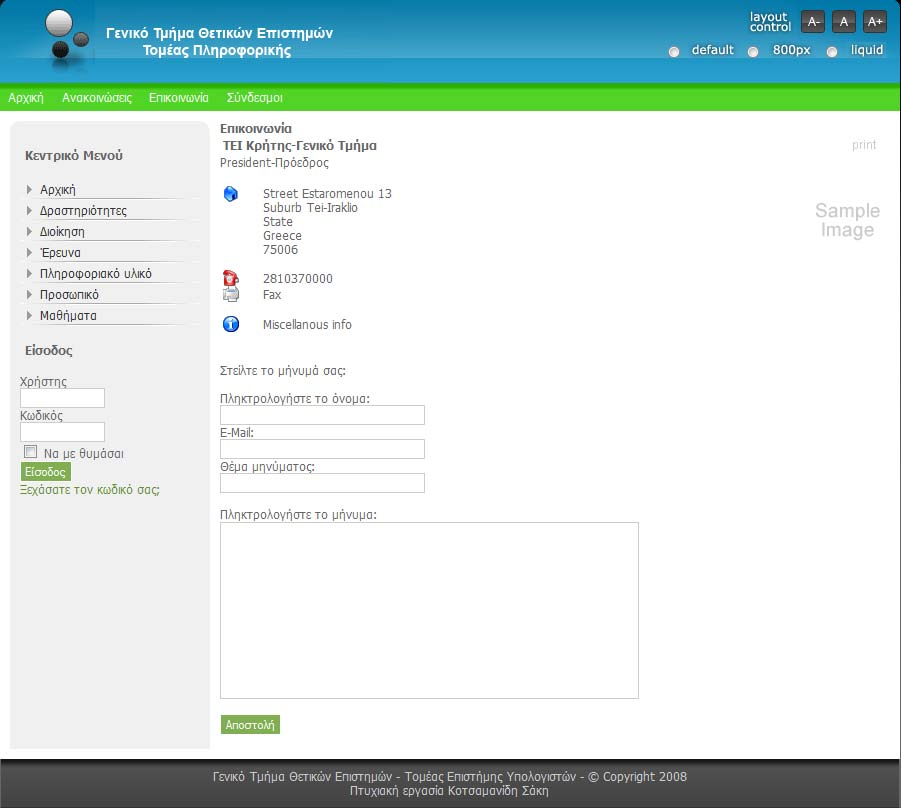Open 'Ξεχάσατε τον κωδικό σας;' link

pyautogui.click(x=90, y=490)
